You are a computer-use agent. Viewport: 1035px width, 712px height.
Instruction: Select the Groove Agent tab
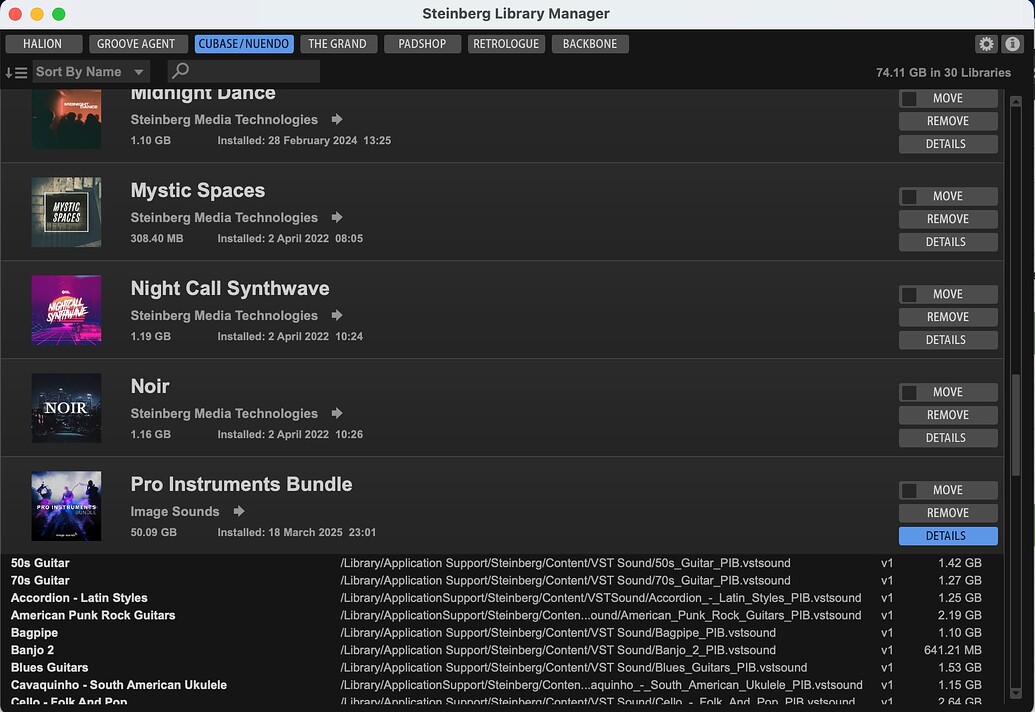pyautogui.click(x=136, y=44)
